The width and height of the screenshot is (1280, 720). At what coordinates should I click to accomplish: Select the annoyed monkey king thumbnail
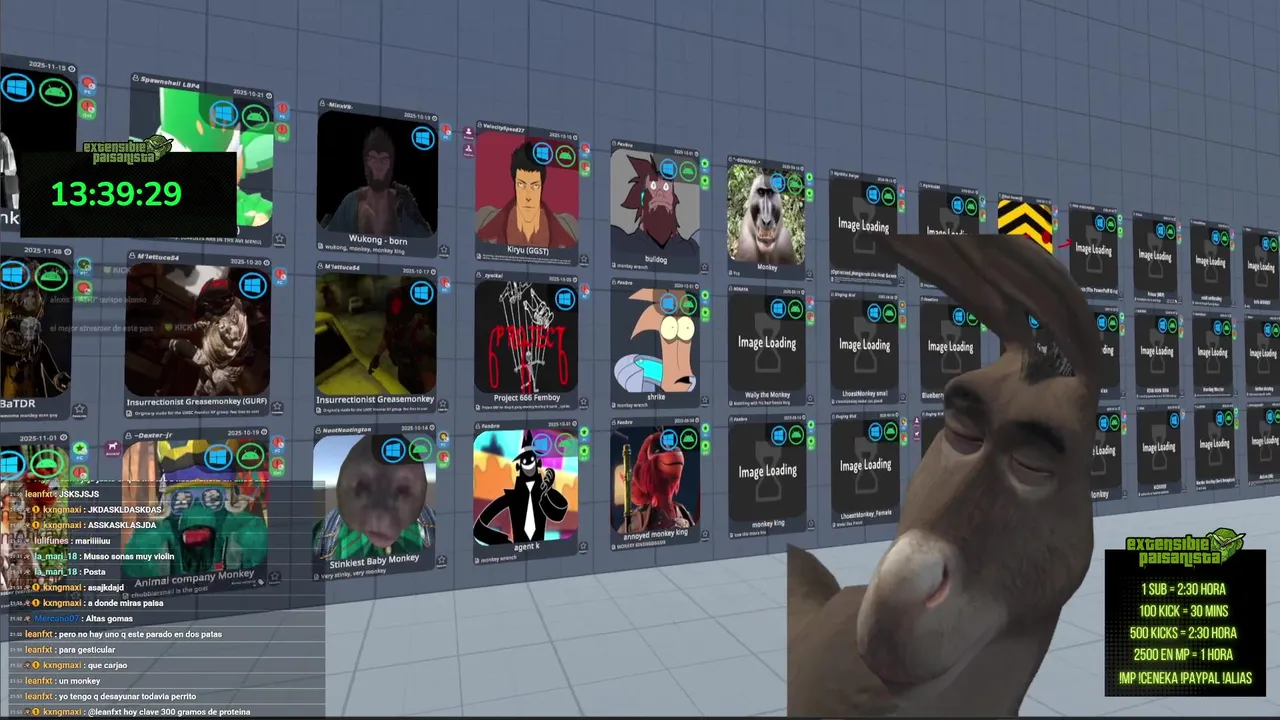[655, 479]
